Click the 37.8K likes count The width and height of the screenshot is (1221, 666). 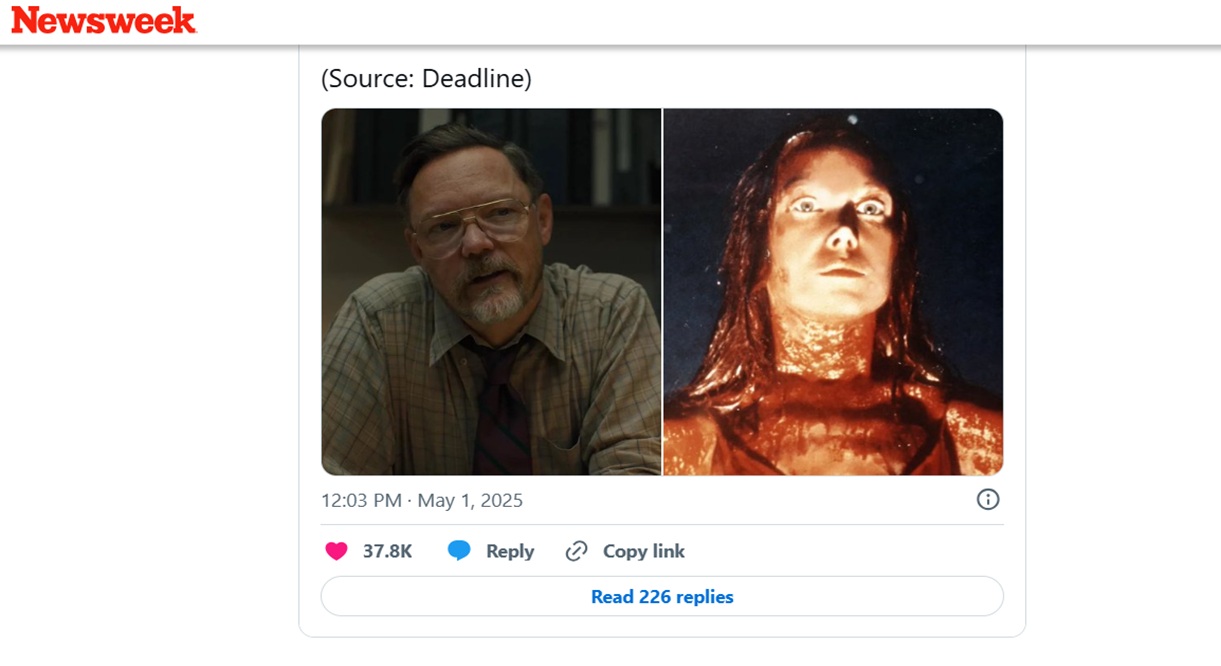[x=388, y=551]
